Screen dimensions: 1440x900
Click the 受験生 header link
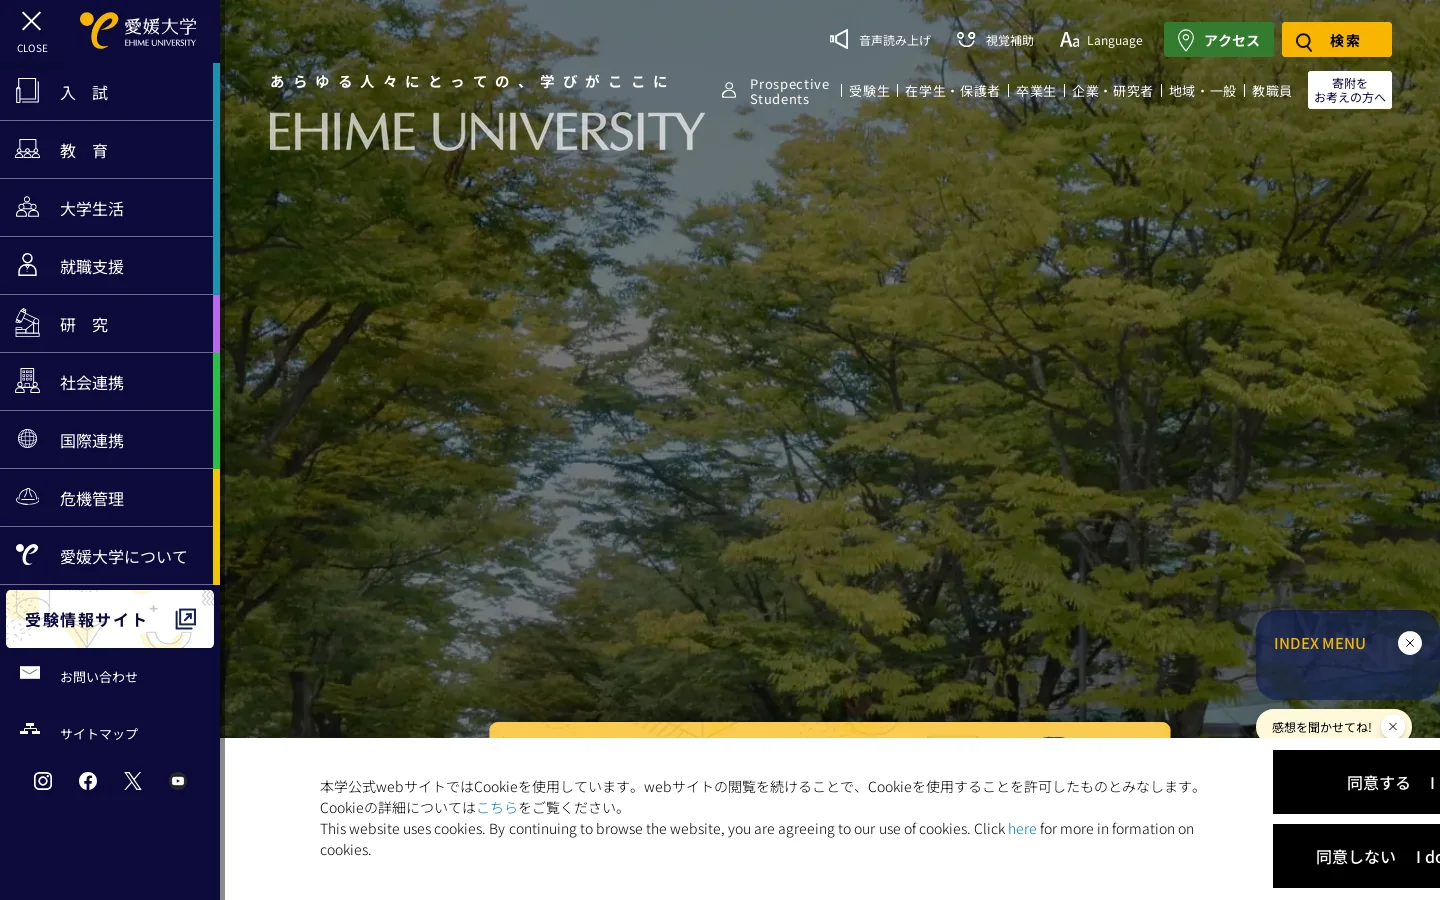point(869,91)
